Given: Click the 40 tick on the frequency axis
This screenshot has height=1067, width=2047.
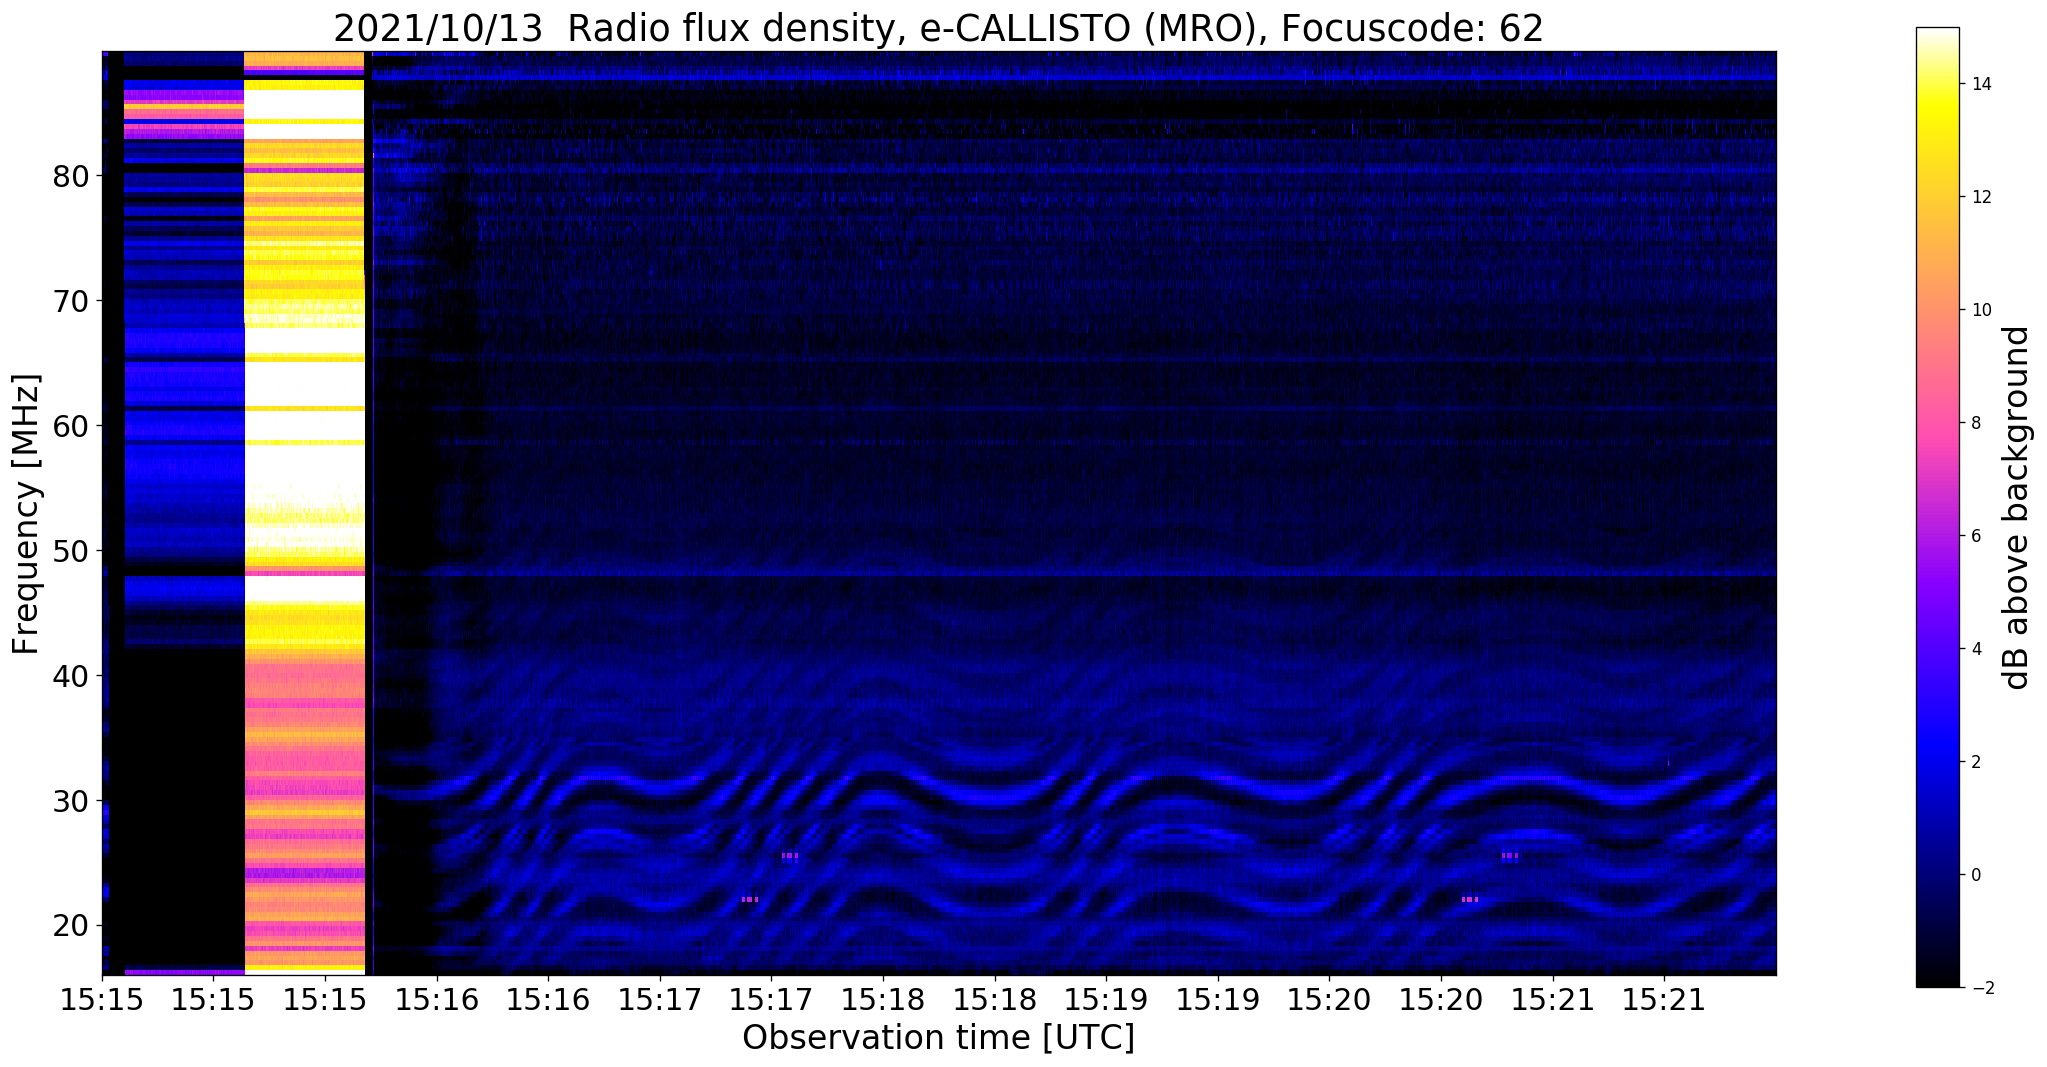Looking at the screenshot, I should click(x=71, y=676).
